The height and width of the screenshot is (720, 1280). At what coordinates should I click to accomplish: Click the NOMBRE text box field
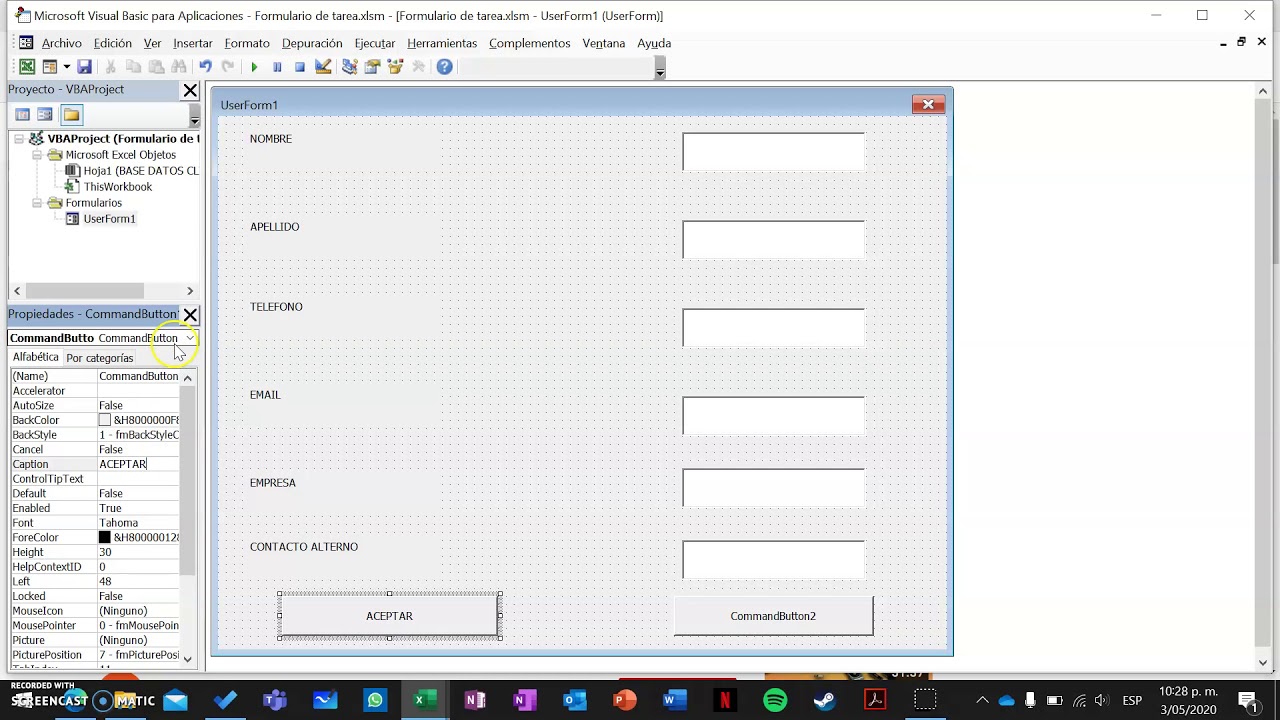773,151
